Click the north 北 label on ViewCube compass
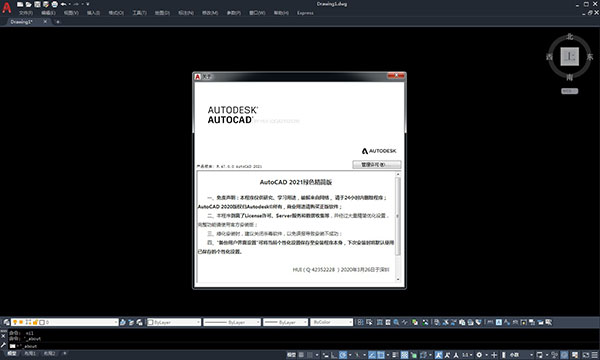 [x=570, y=36]
